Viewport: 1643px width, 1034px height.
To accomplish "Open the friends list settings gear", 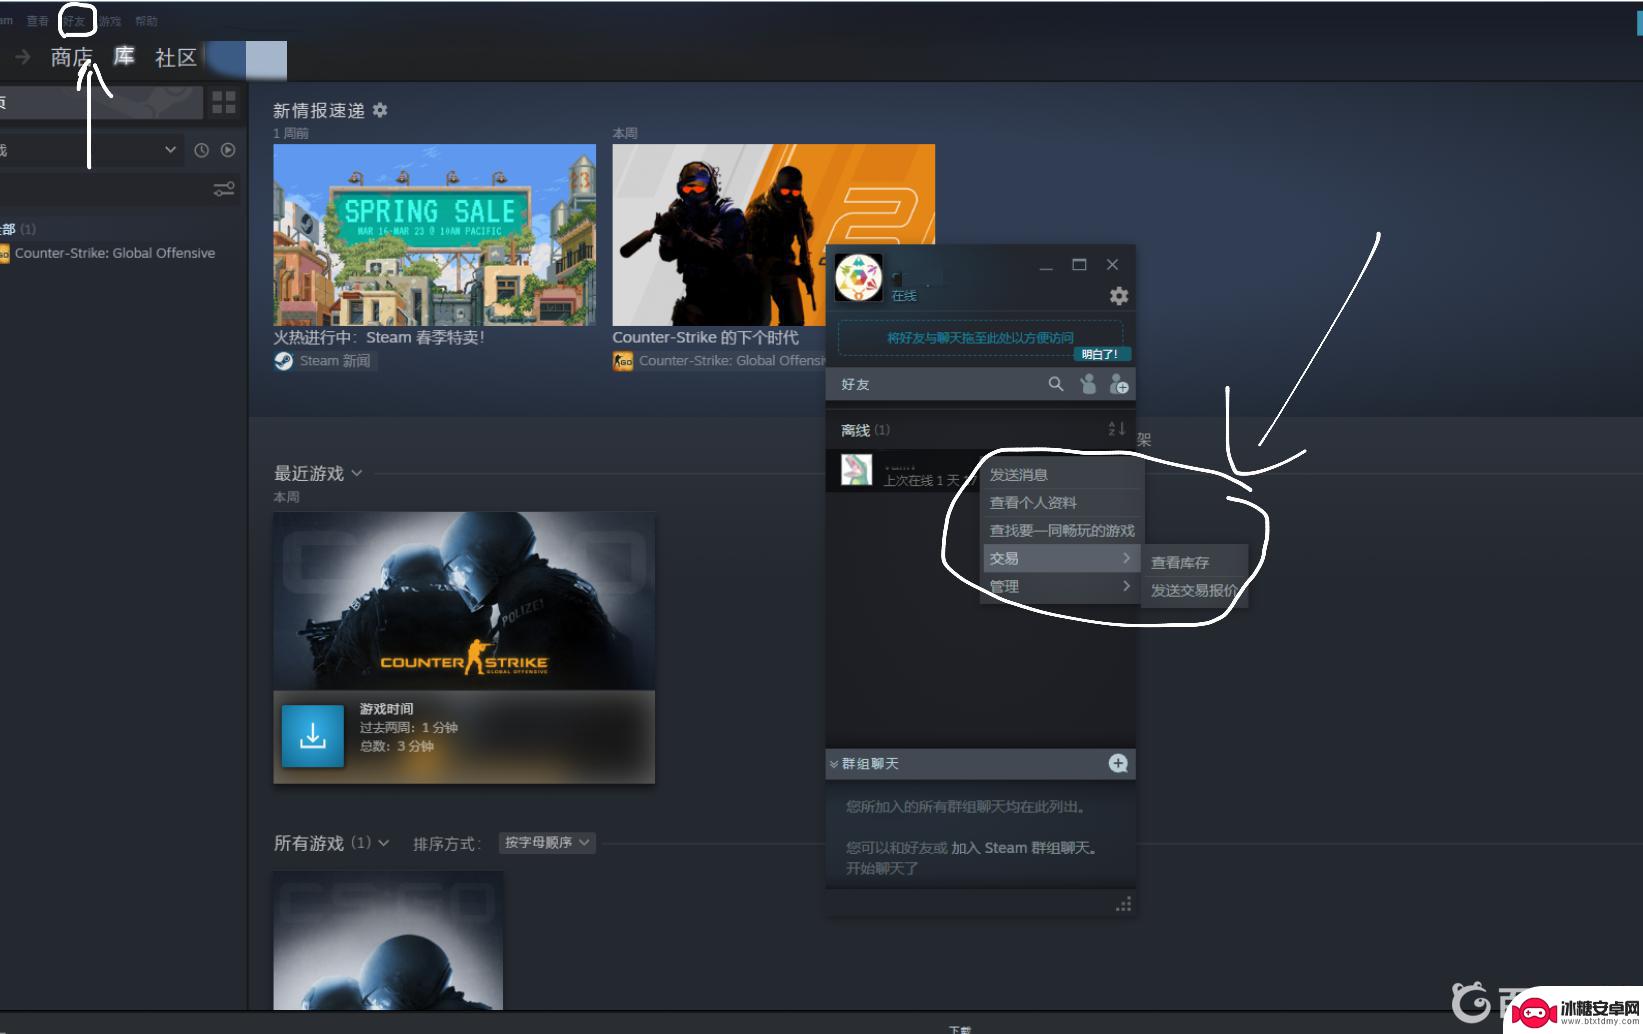I will [1119, 296].
